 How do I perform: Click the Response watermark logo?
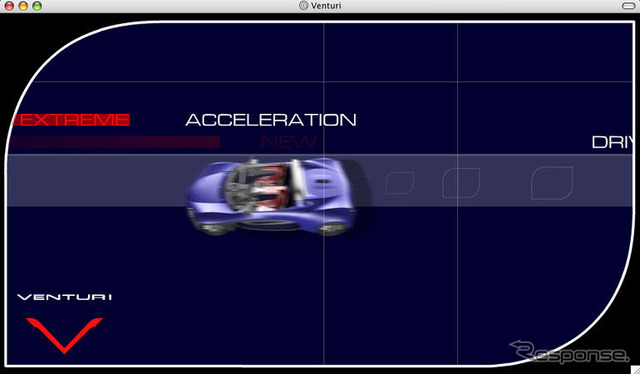click(569, 352)
